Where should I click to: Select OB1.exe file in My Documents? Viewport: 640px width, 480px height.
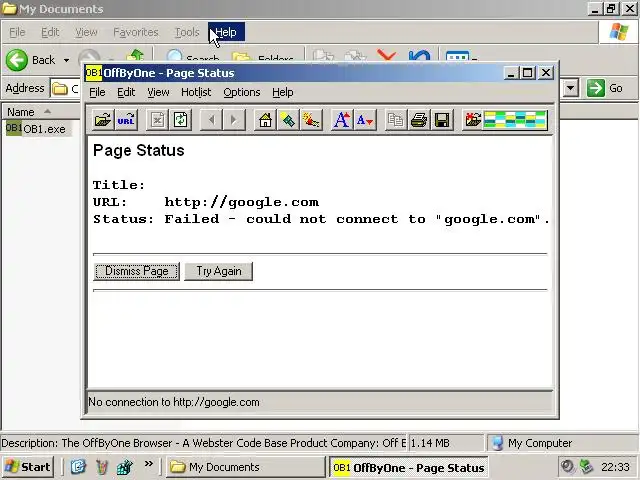pyautogui.click(x=36, y=129)
